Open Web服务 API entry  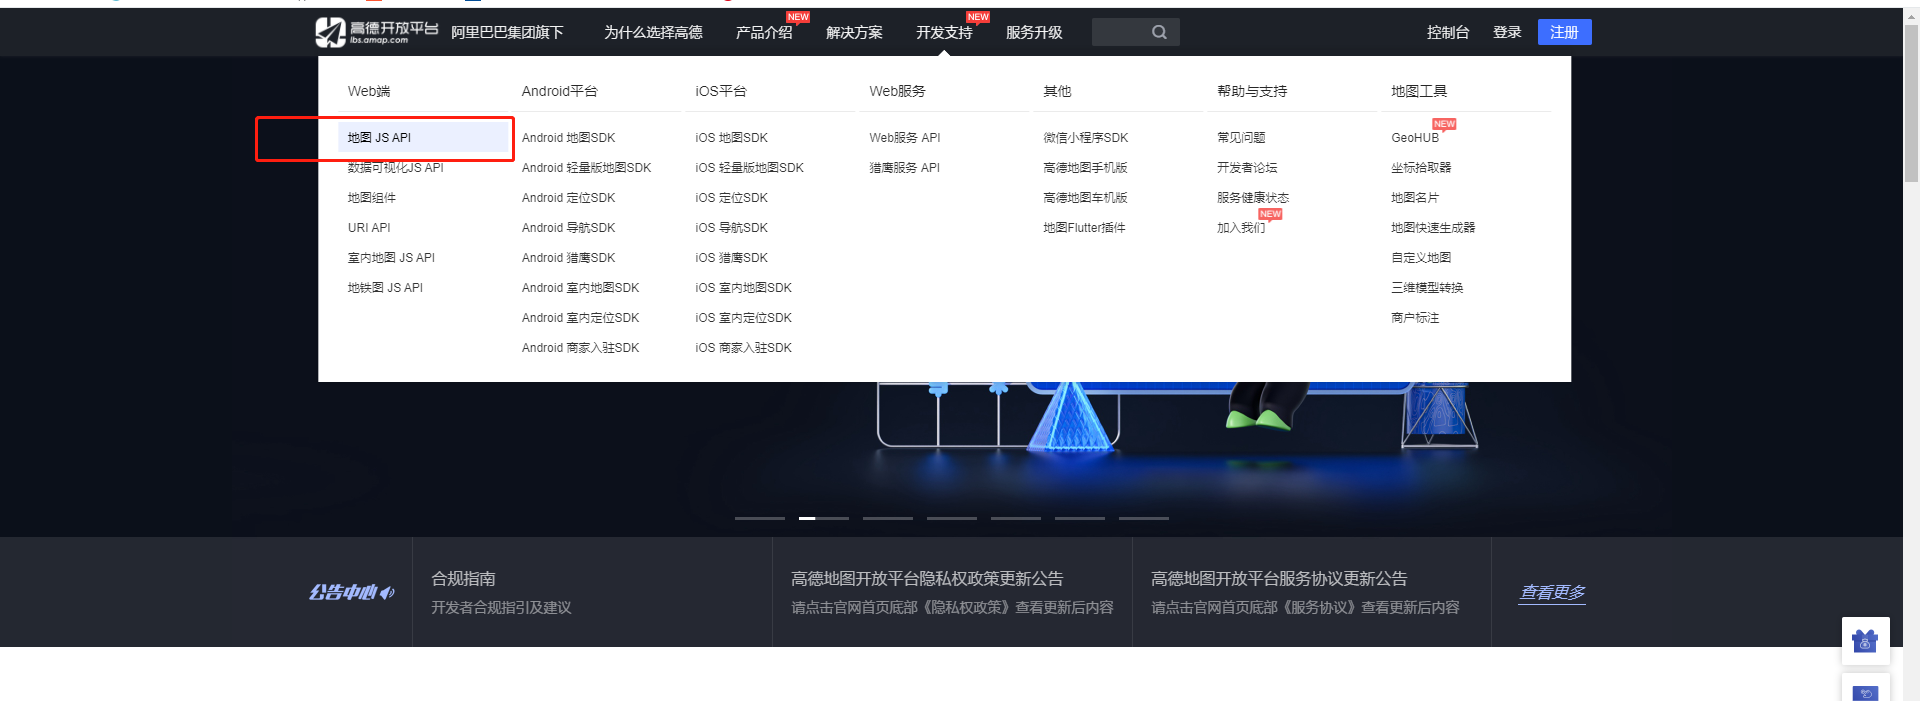904,138
